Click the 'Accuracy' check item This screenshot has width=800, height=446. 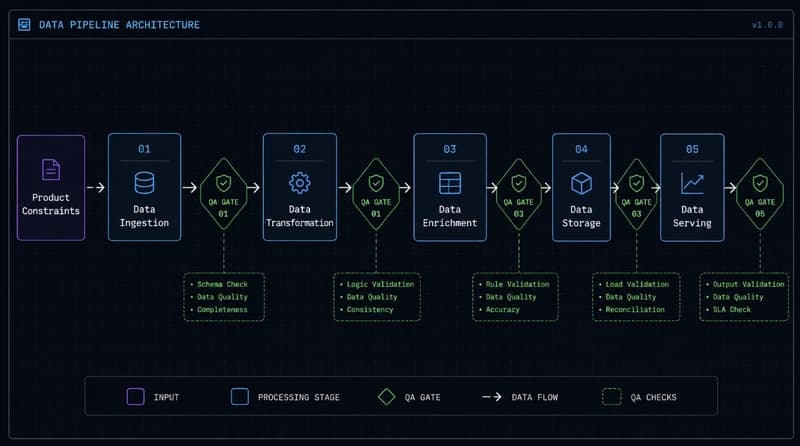pos(503,310)
